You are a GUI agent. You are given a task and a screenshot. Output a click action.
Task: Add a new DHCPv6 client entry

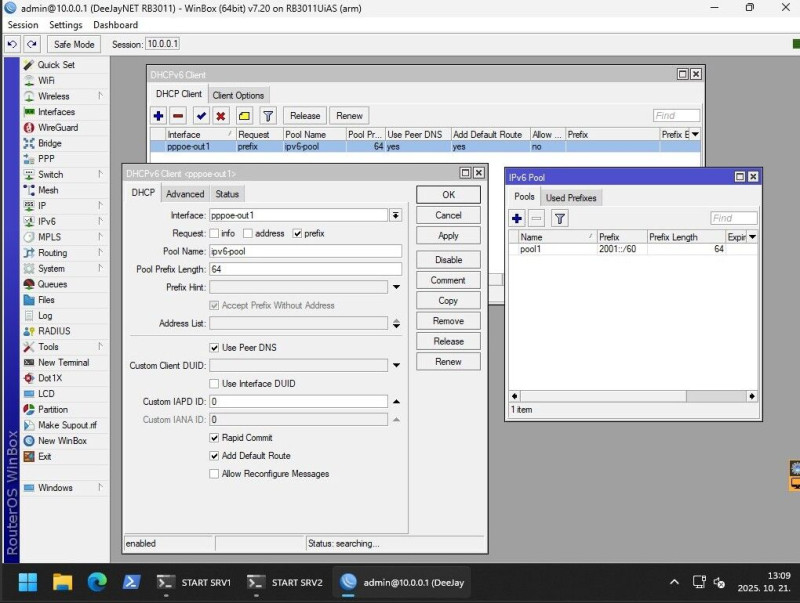coord(158,116)
